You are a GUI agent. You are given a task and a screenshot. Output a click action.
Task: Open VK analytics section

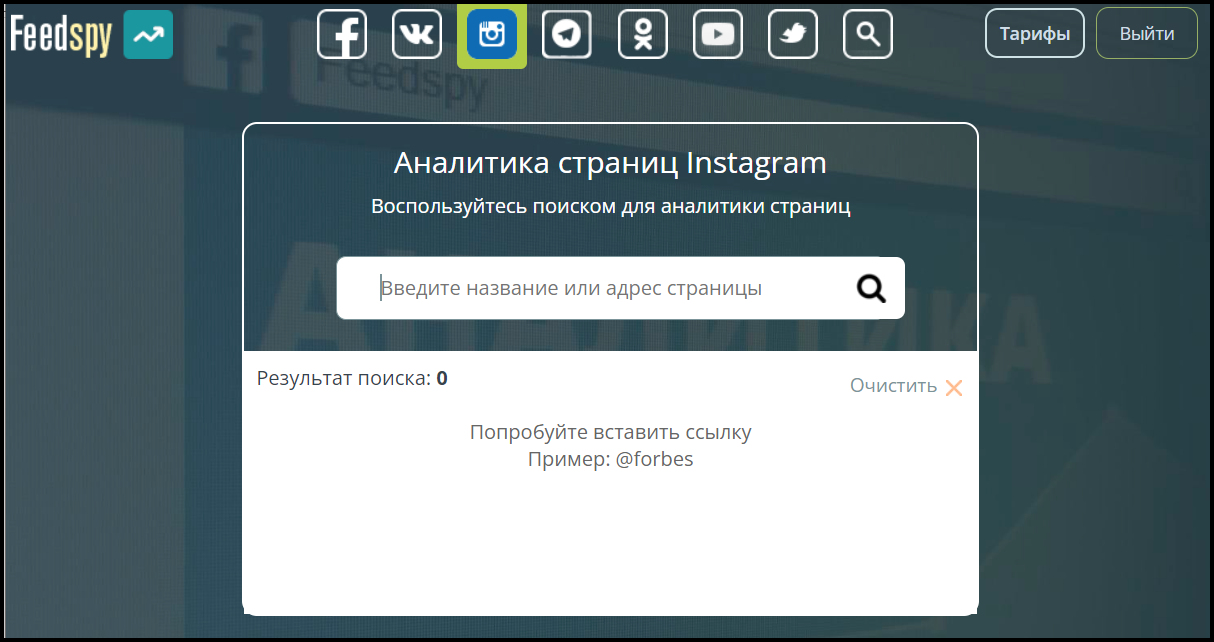click(417, 35)
